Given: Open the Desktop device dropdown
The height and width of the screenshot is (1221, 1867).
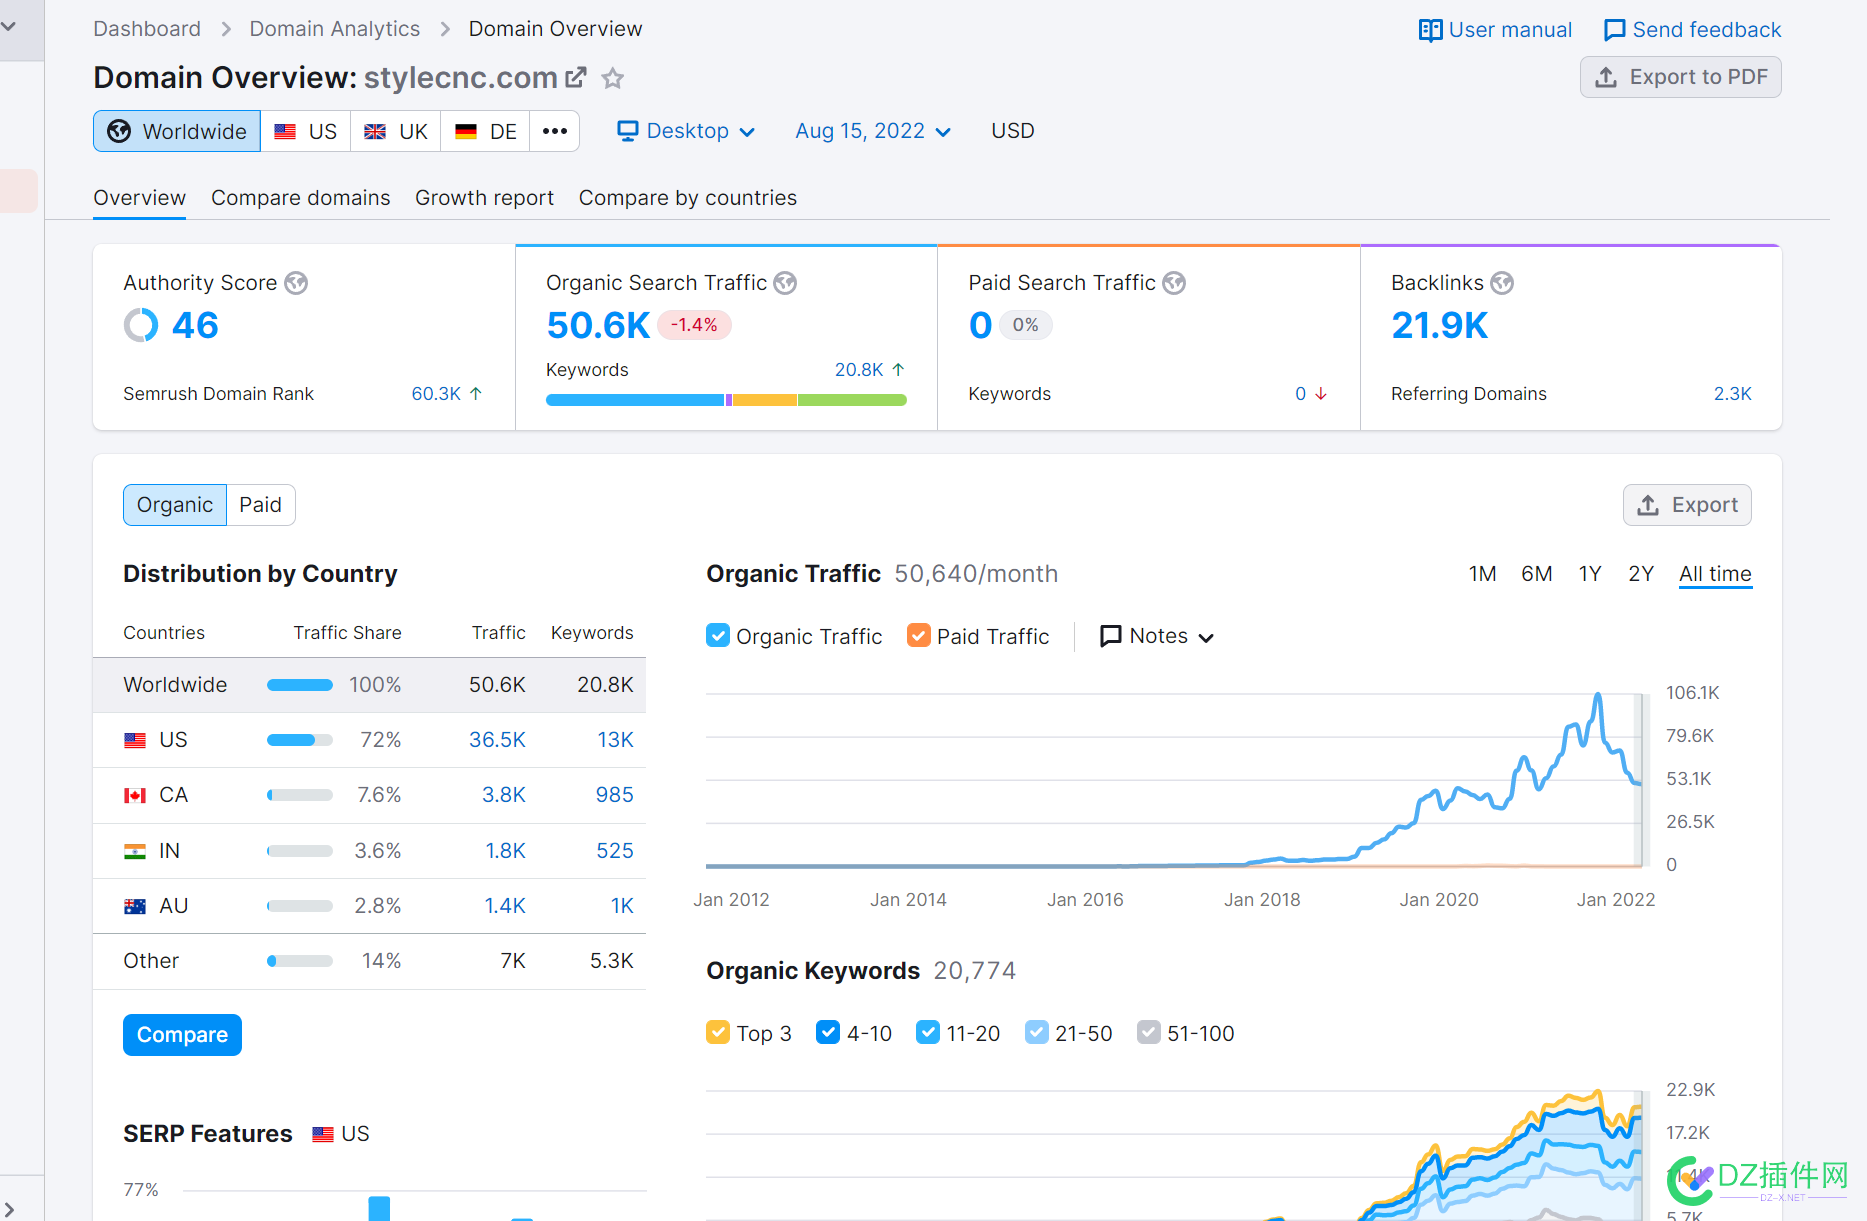Looking at the screenshot, I should [x=686, y=131].
